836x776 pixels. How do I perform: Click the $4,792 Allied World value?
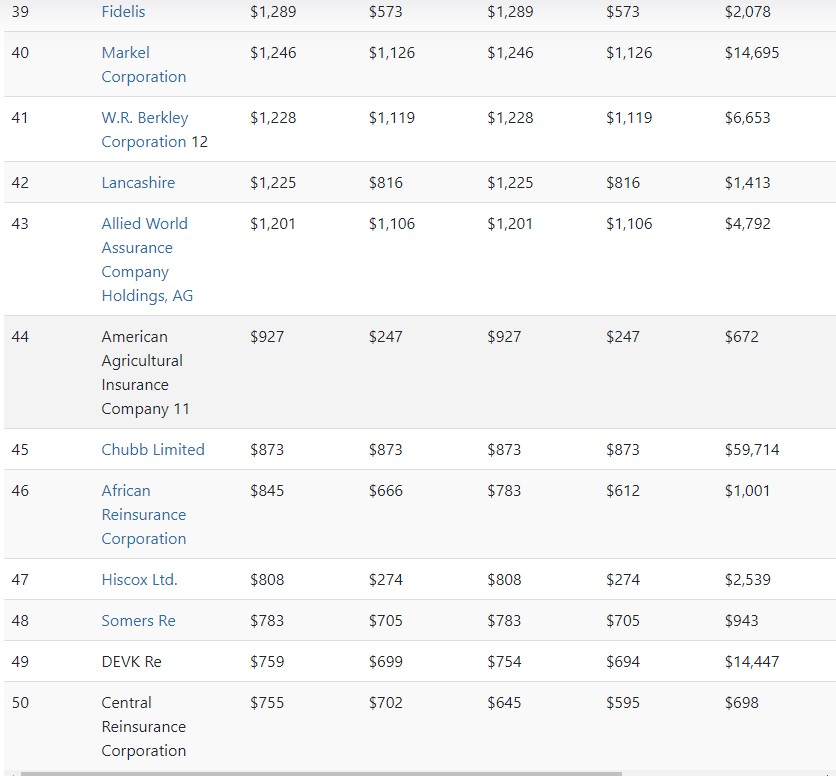[x=747, y=224]
